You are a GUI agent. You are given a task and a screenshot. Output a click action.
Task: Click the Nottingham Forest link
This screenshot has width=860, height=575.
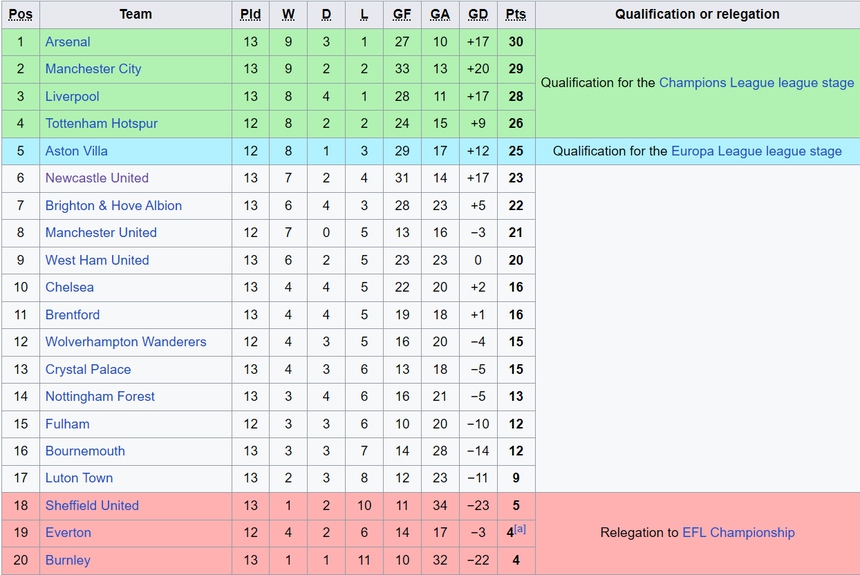[x=99, y=396]
